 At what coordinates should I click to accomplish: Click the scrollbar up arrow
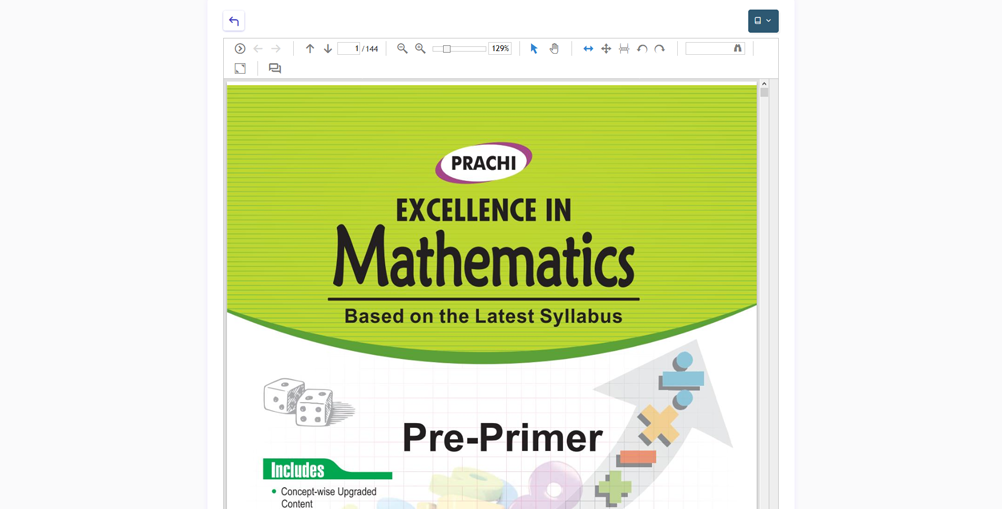tap(764, 84)
